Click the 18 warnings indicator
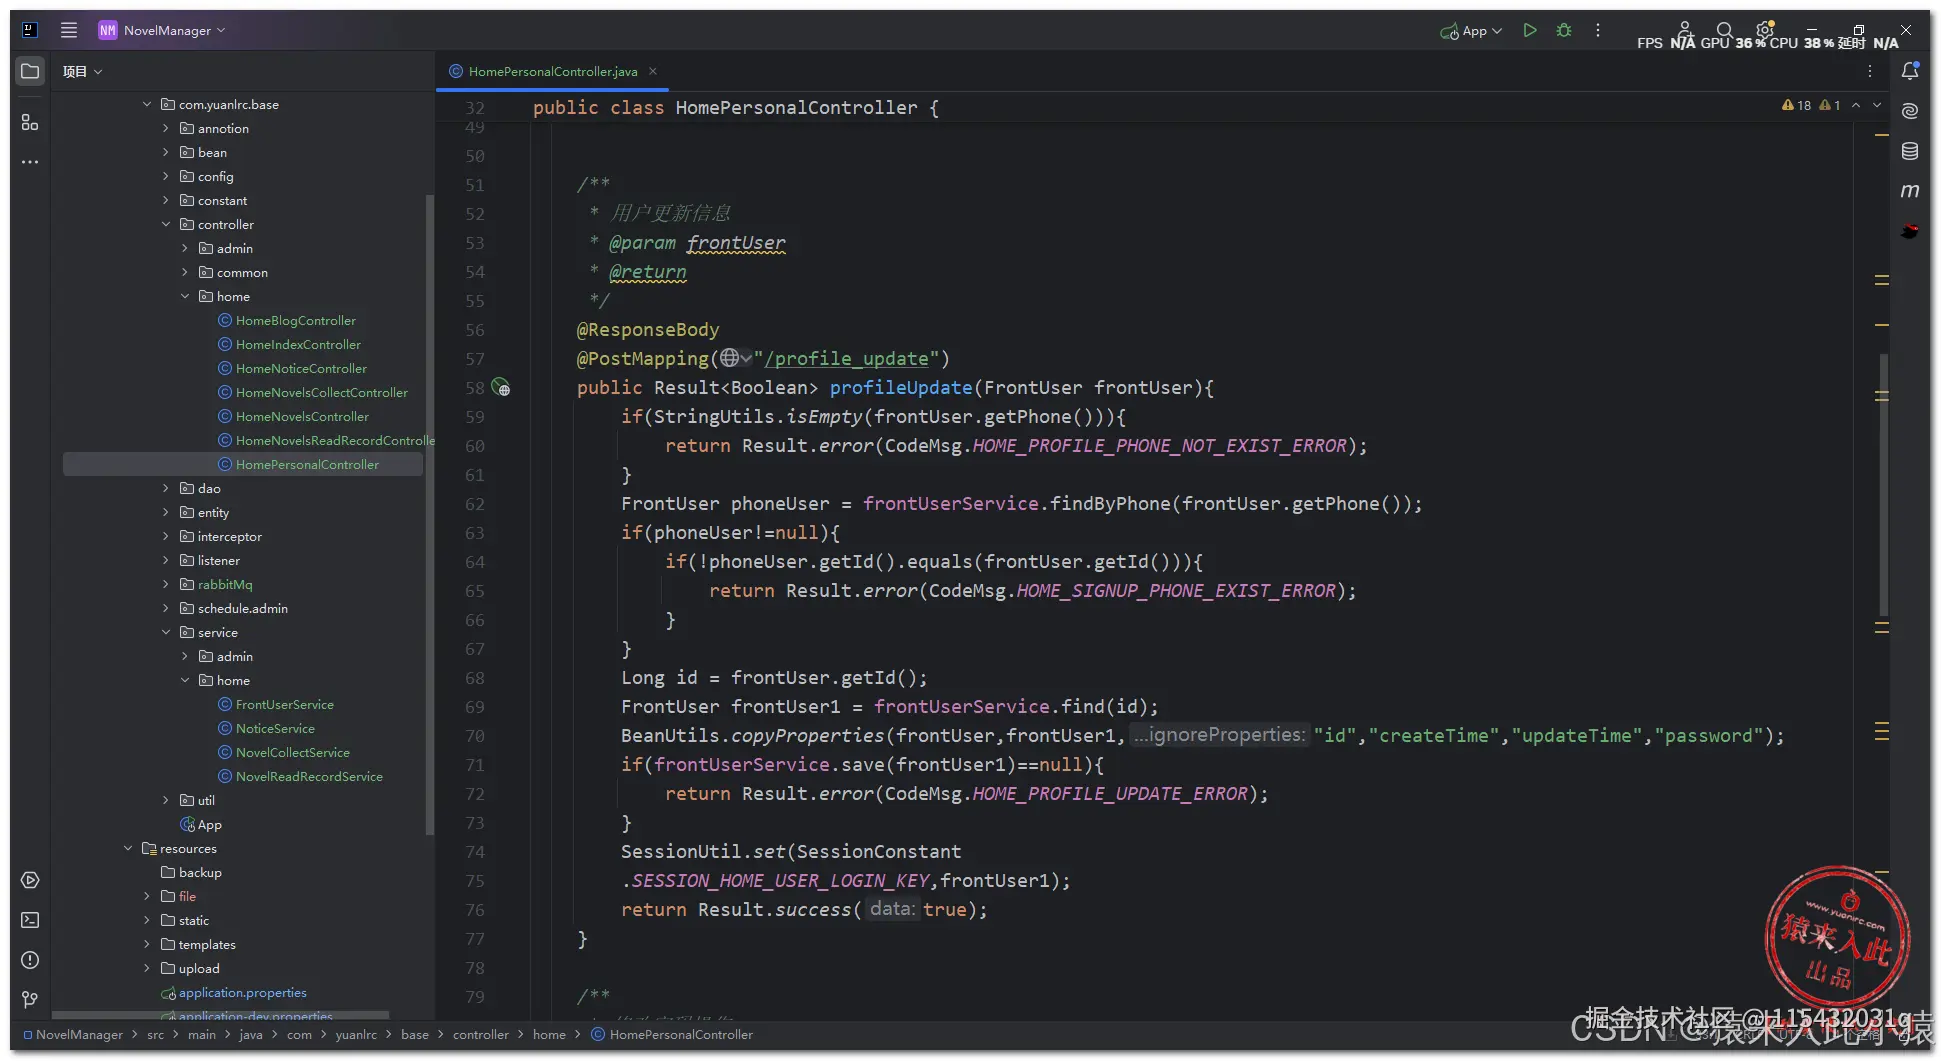Viewport: 1941px width, 1061px height. pyautogui.click(x=1797, y=105)
